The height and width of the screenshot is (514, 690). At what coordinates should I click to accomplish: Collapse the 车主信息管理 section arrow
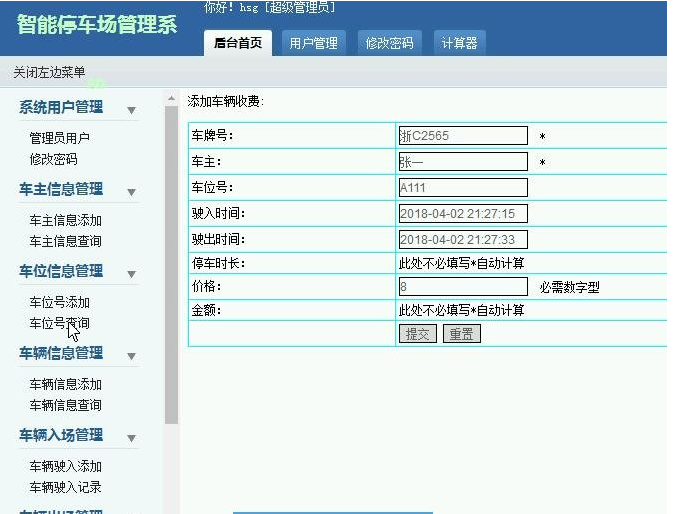click(131, 192)
